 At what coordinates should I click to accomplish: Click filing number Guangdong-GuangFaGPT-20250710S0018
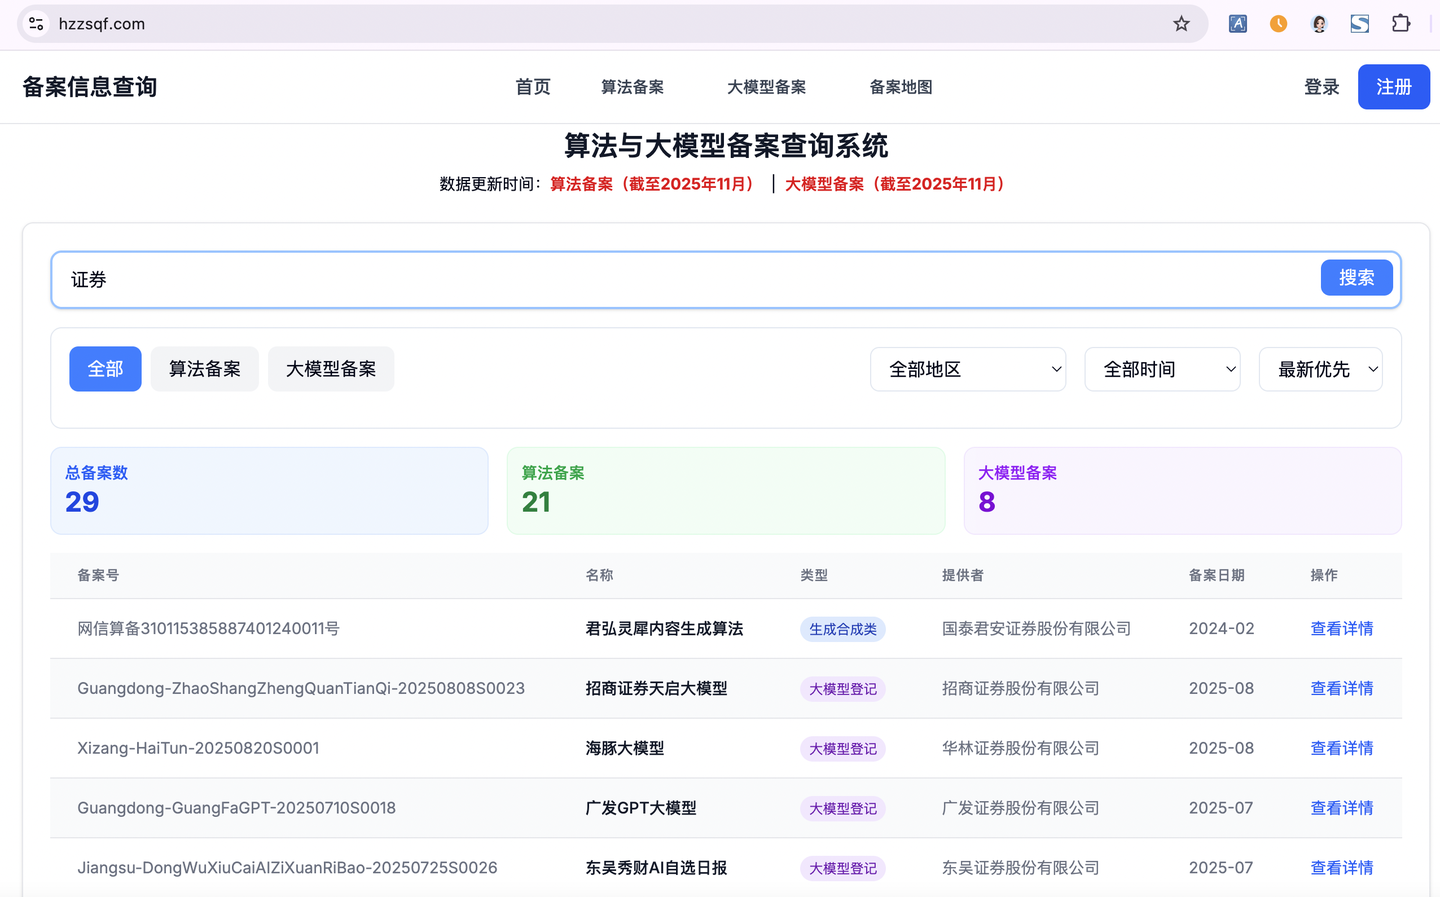(x=236, y=808)
